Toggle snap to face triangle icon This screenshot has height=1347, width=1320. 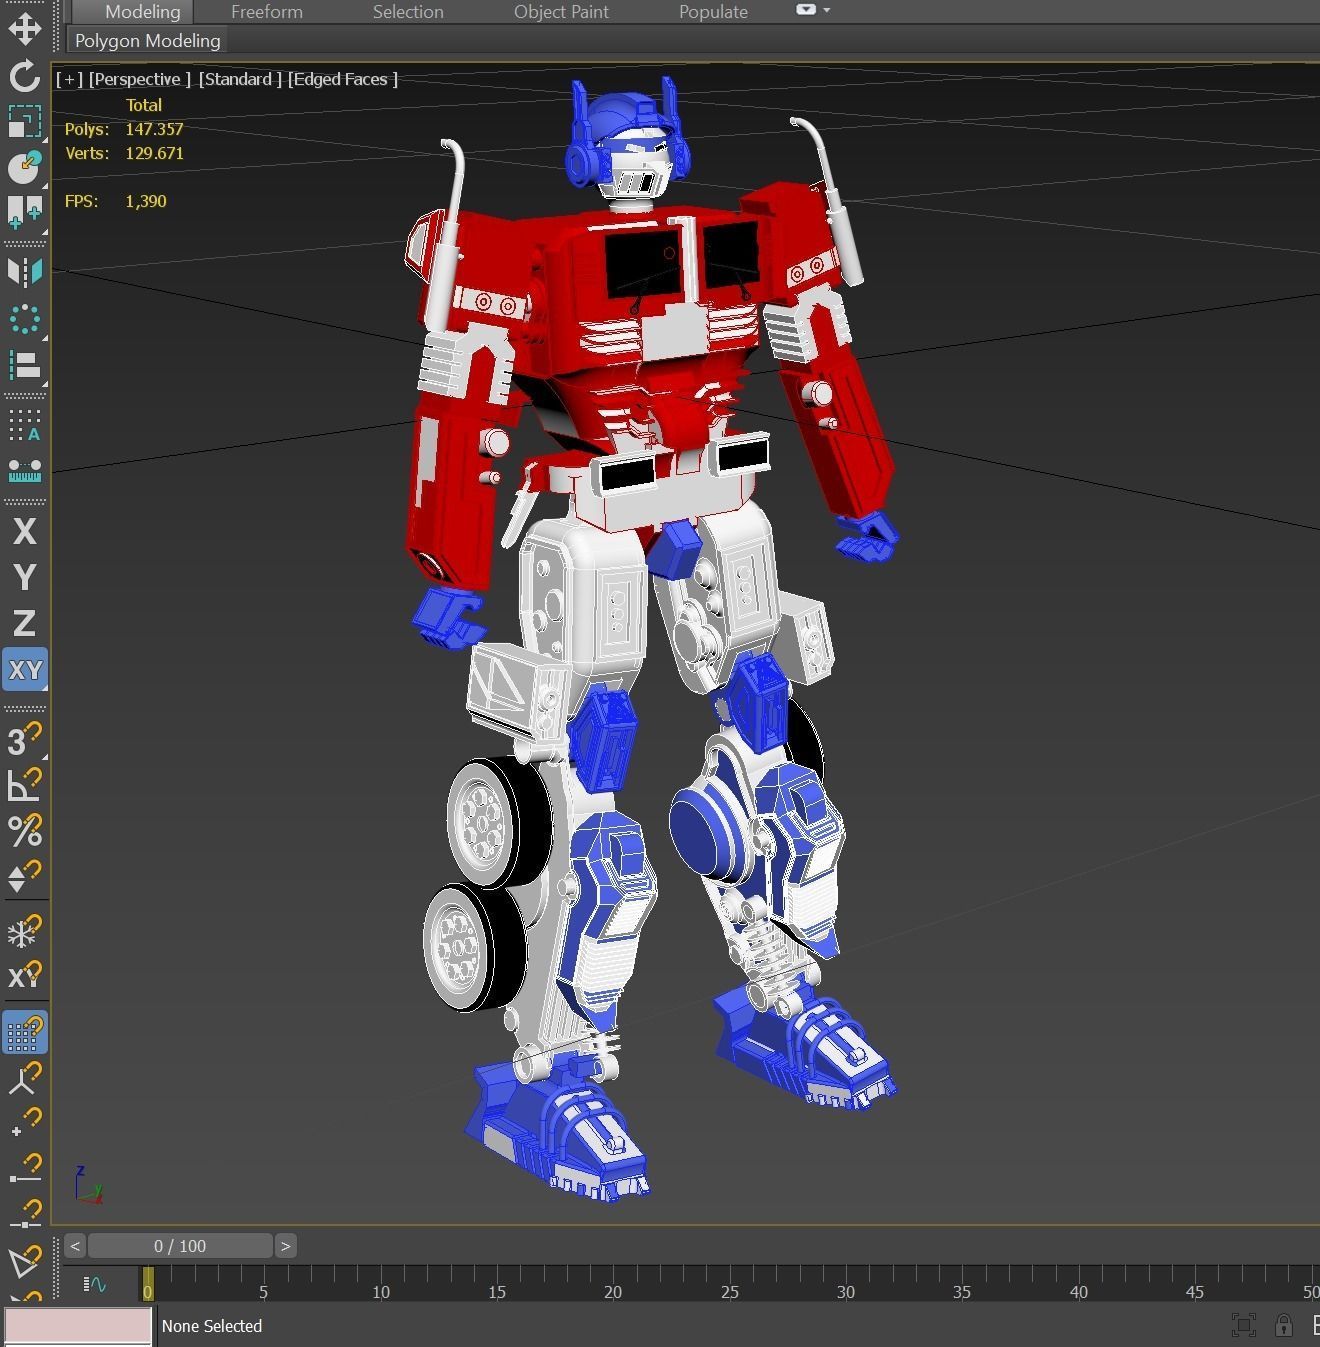coord(24,1260)
